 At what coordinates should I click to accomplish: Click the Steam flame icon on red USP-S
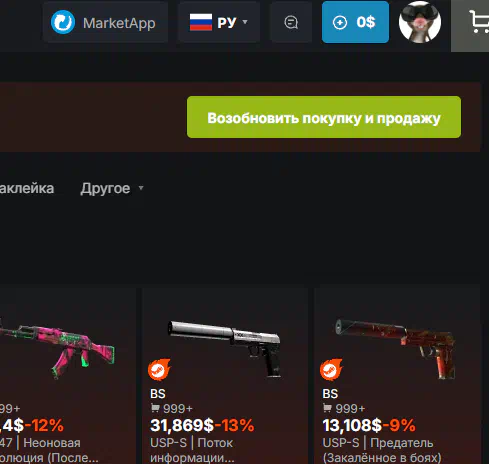(x=331, y=370)
